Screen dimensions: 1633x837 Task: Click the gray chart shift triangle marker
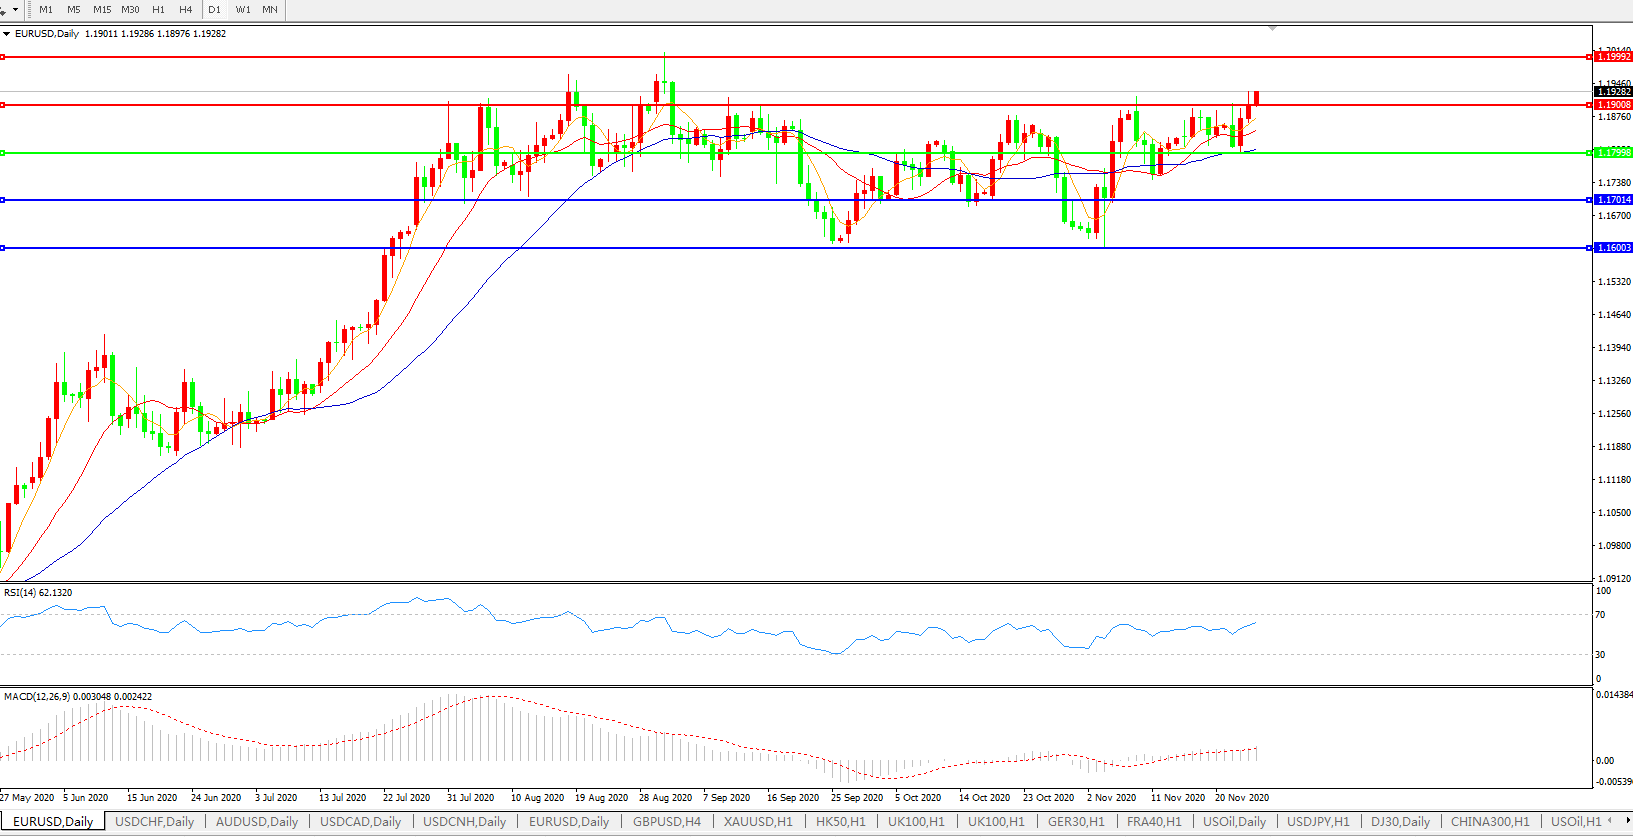(x=1272, y=29)
